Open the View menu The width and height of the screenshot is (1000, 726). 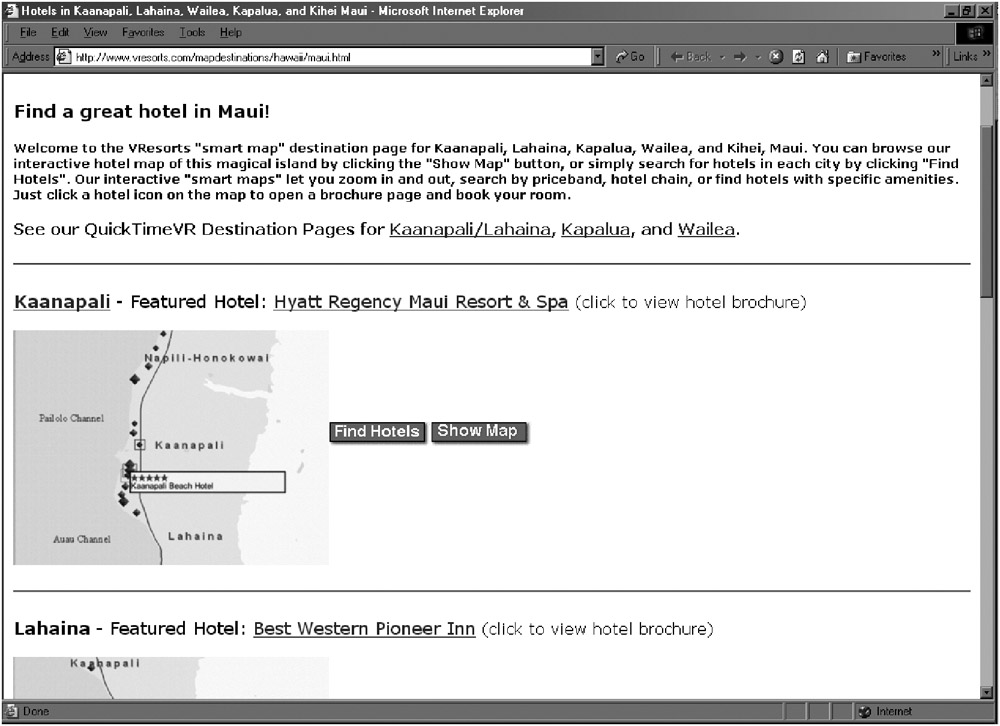click(95, 33)
